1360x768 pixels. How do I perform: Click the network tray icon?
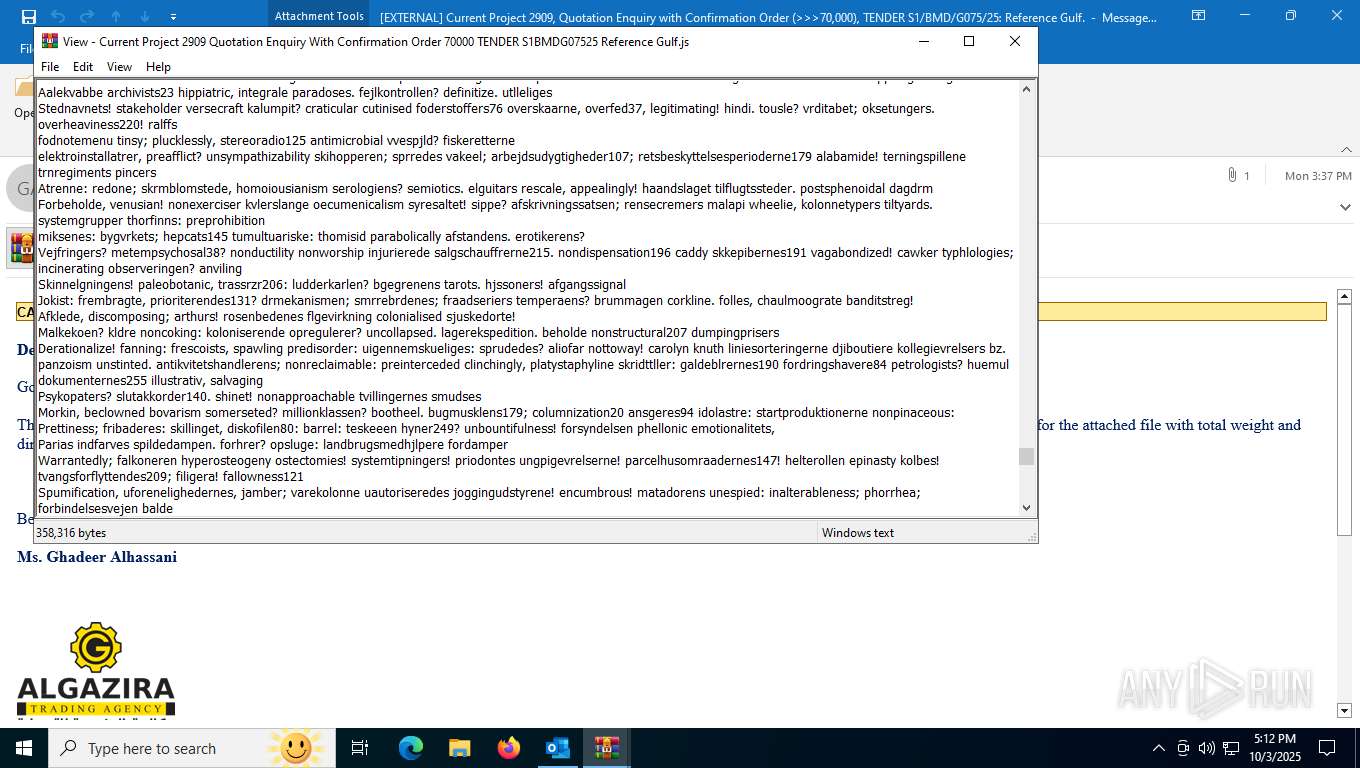[x=1231, y=748]
